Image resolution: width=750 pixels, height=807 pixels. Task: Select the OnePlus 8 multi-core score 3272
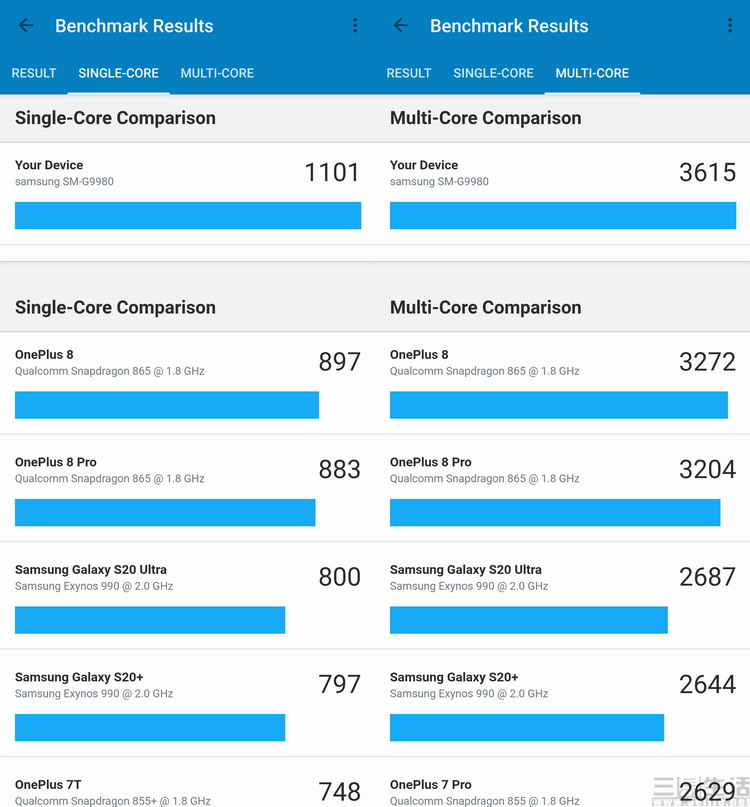(707, 362)
